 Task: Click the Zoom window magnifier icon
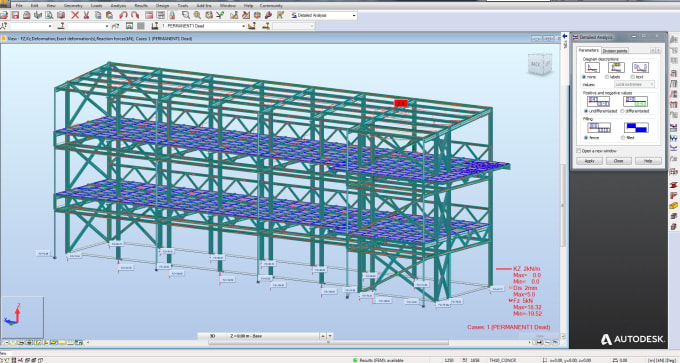(x=186, y=15)
